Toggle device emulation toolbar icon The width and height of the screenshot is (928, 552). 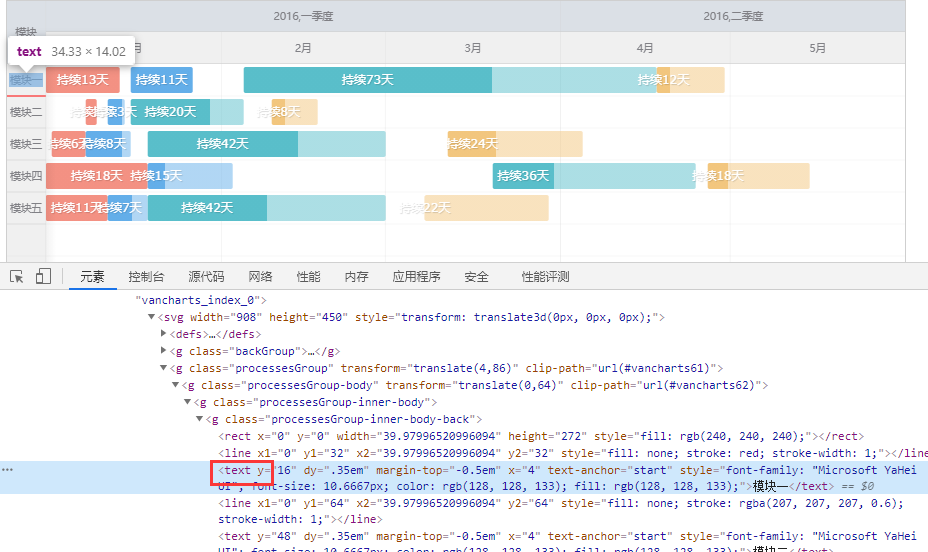click(43, 276)
